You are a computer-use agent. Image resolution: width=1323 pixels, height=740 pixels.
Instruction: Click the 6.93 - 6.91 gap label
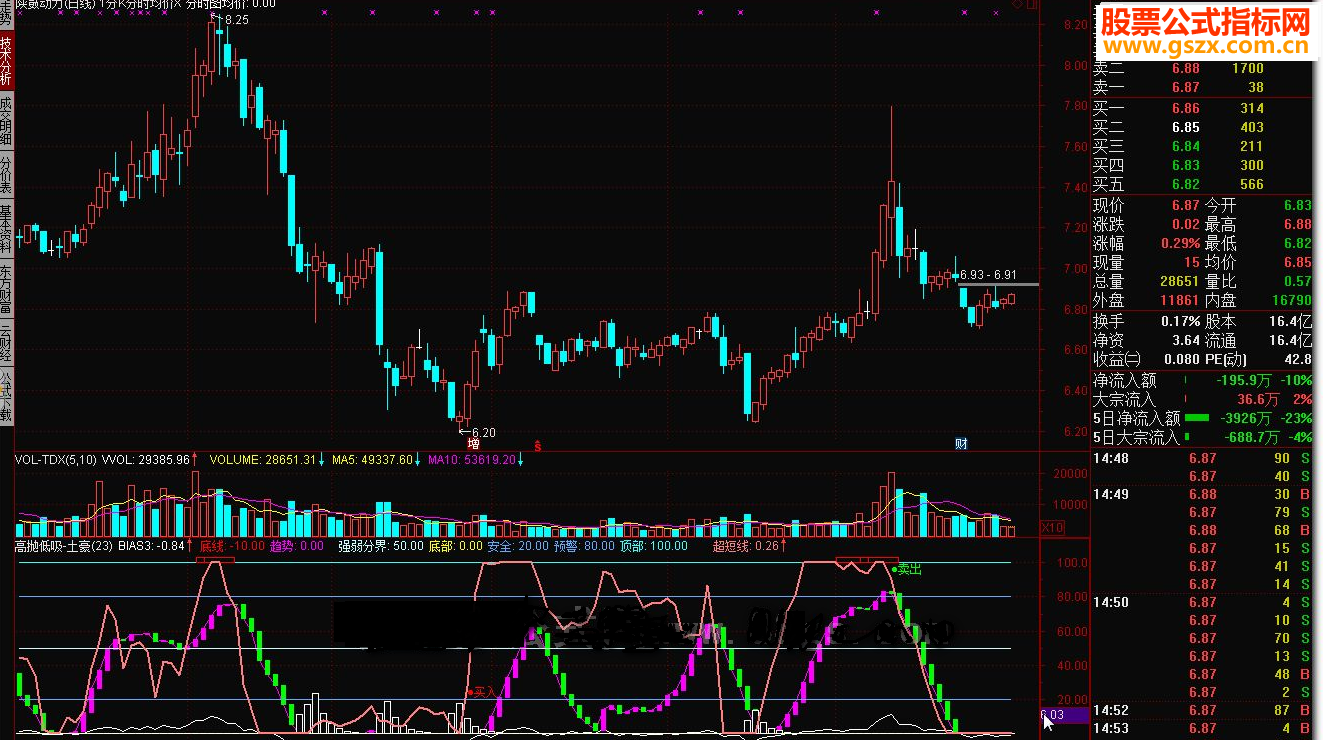click(x=989, y=274)
